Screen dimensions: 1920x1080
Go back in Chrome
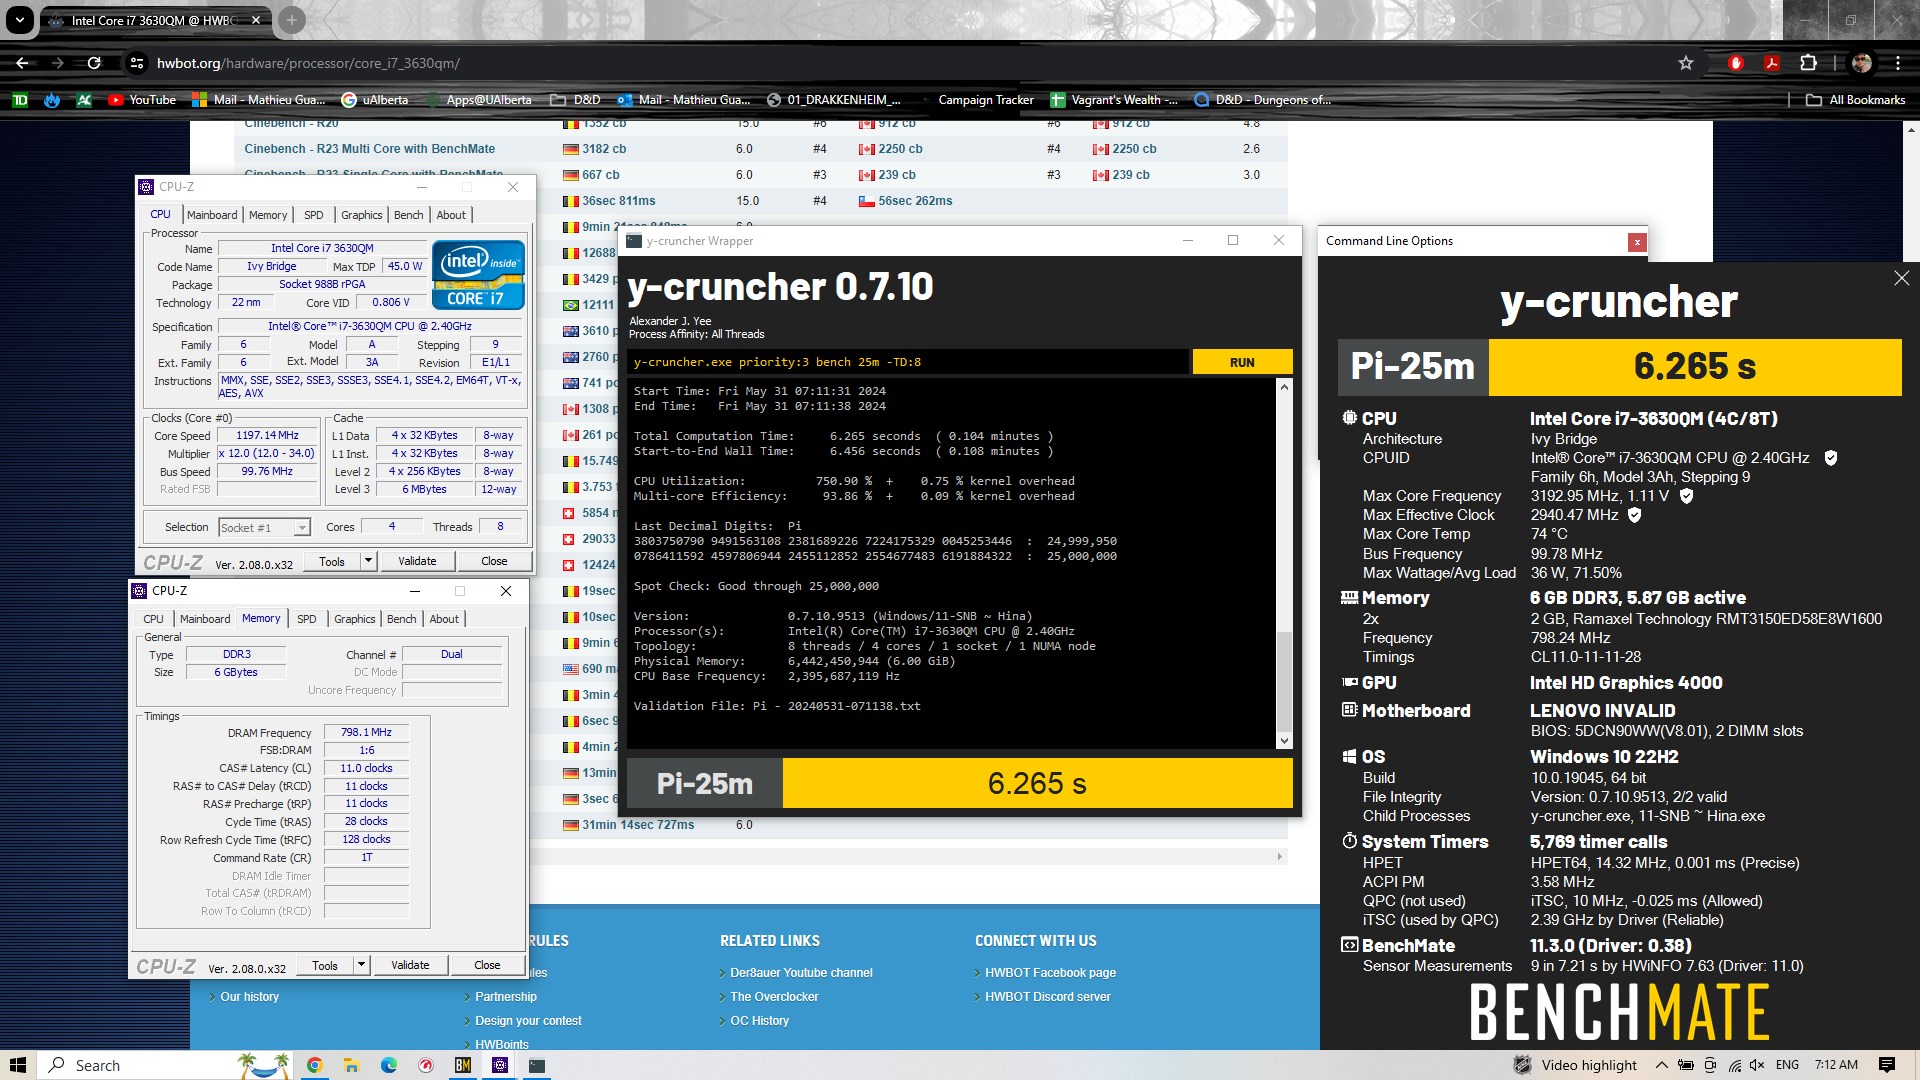[x=22, y=63]
